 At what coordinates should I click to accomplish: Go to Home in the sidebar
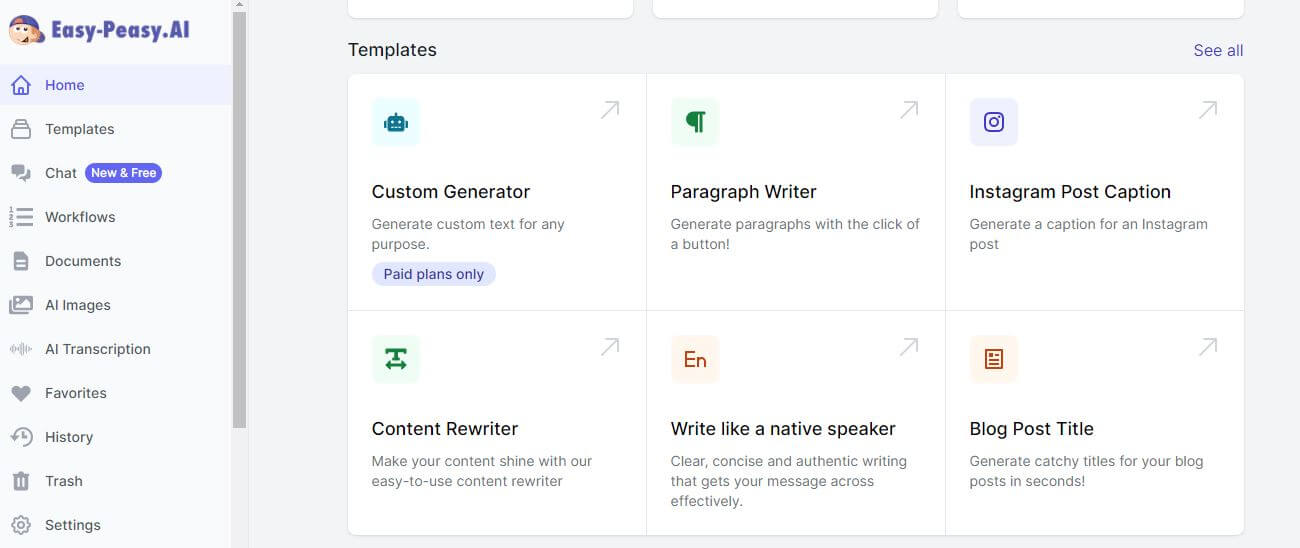64,85
